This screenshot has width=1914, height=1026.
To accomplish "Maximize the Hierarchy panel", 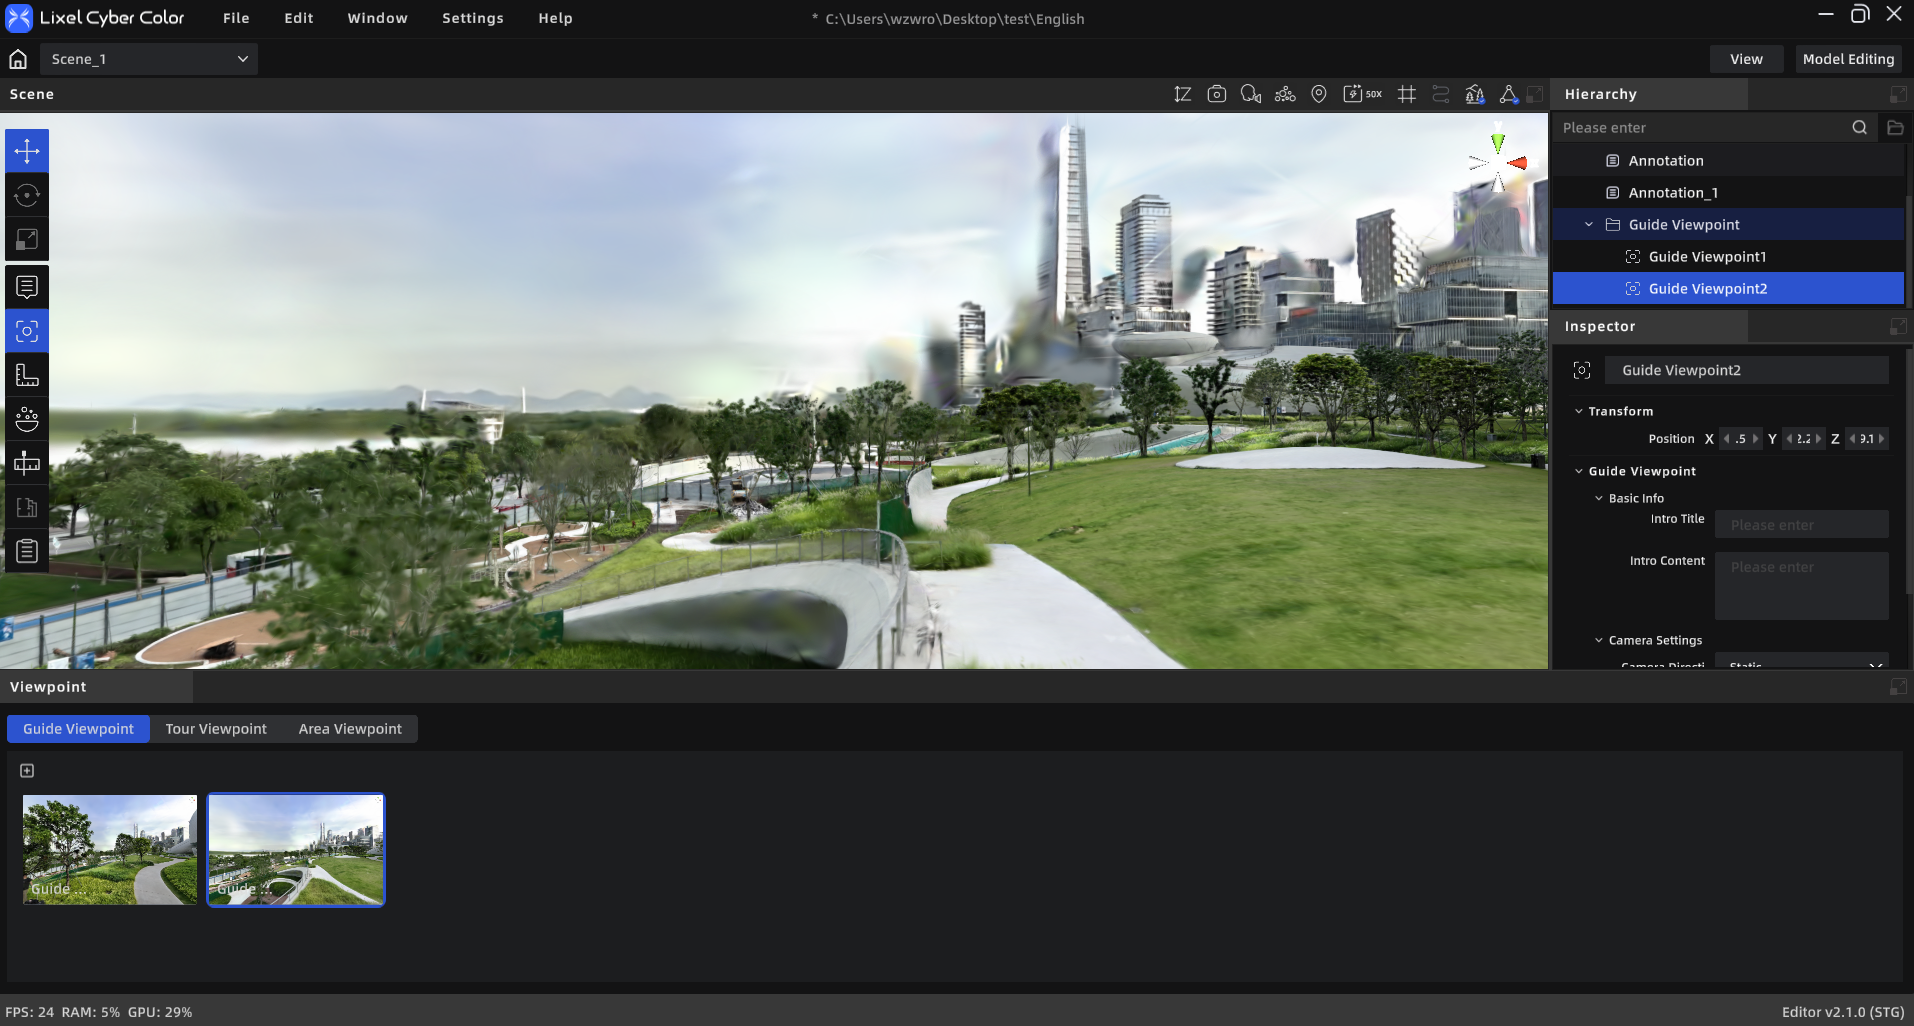I will pyautogui.click(x=1898, y=94).
